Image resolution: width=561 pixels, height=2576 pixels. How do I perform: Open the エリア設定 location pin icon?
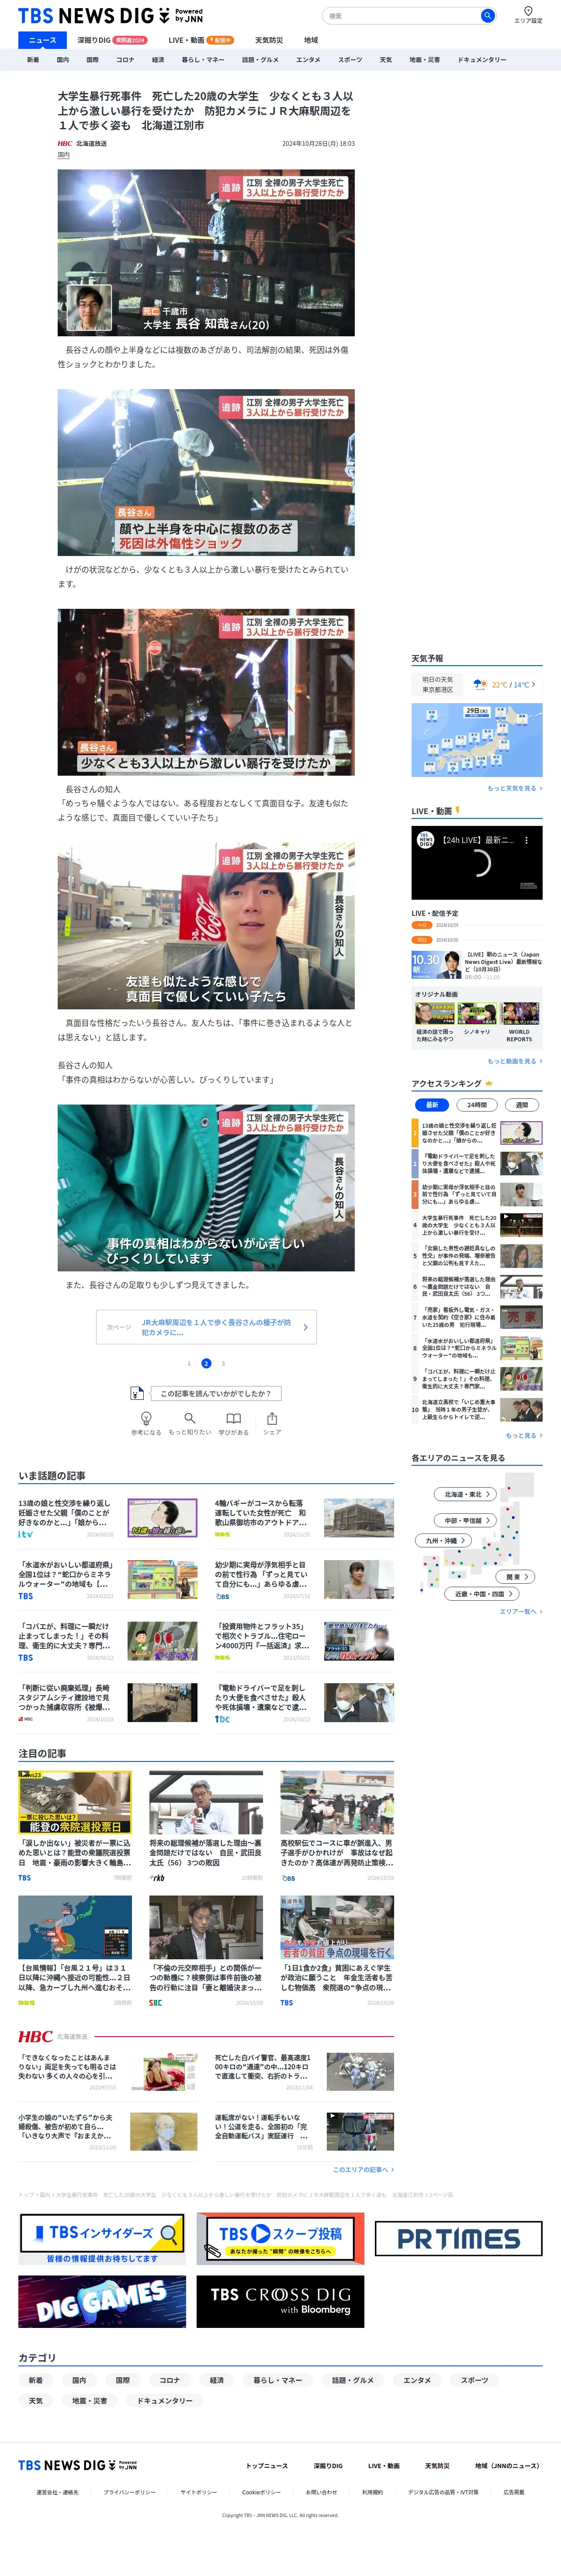(x=528, y=11)
